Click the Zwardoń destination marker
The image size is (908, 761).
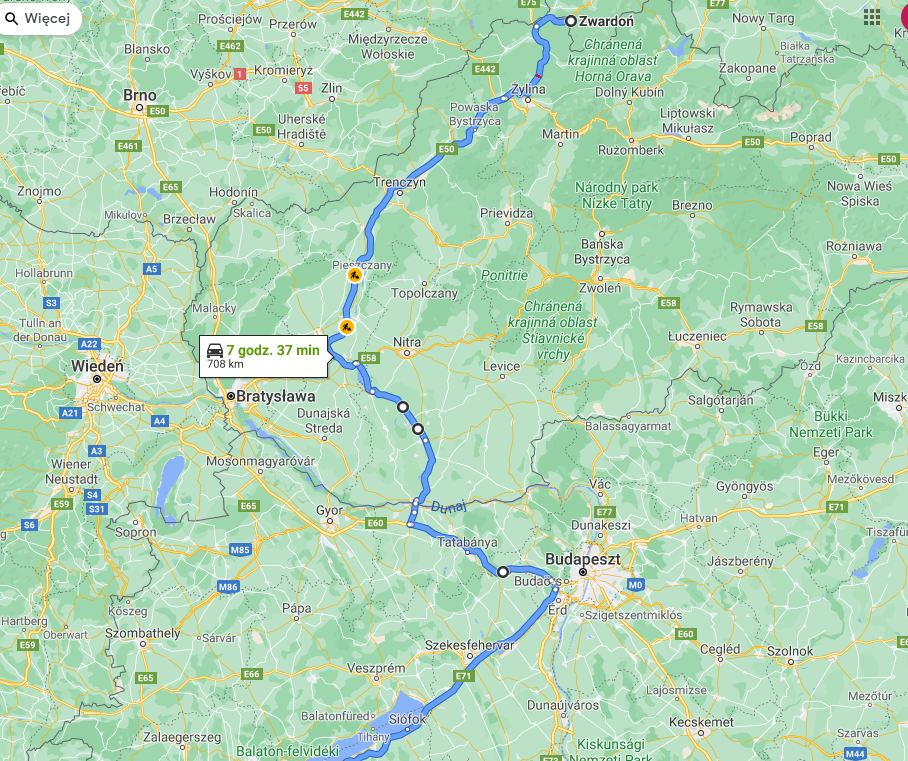(x=571, y=21)
